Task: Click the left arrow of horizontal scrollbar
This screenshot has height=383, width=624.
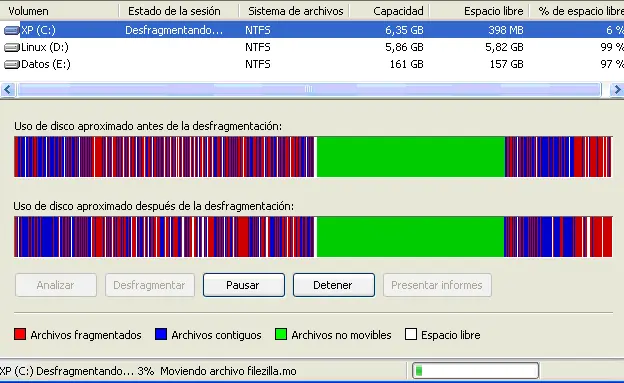Action: pyautogui.click(x=8, y=90)
